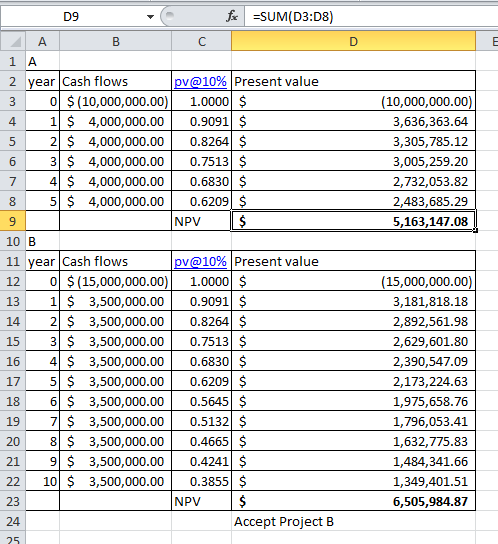Select 3,500,000.00 cash flow in row 18
This screenshot has width=498, height=544.
coord(116,401)
